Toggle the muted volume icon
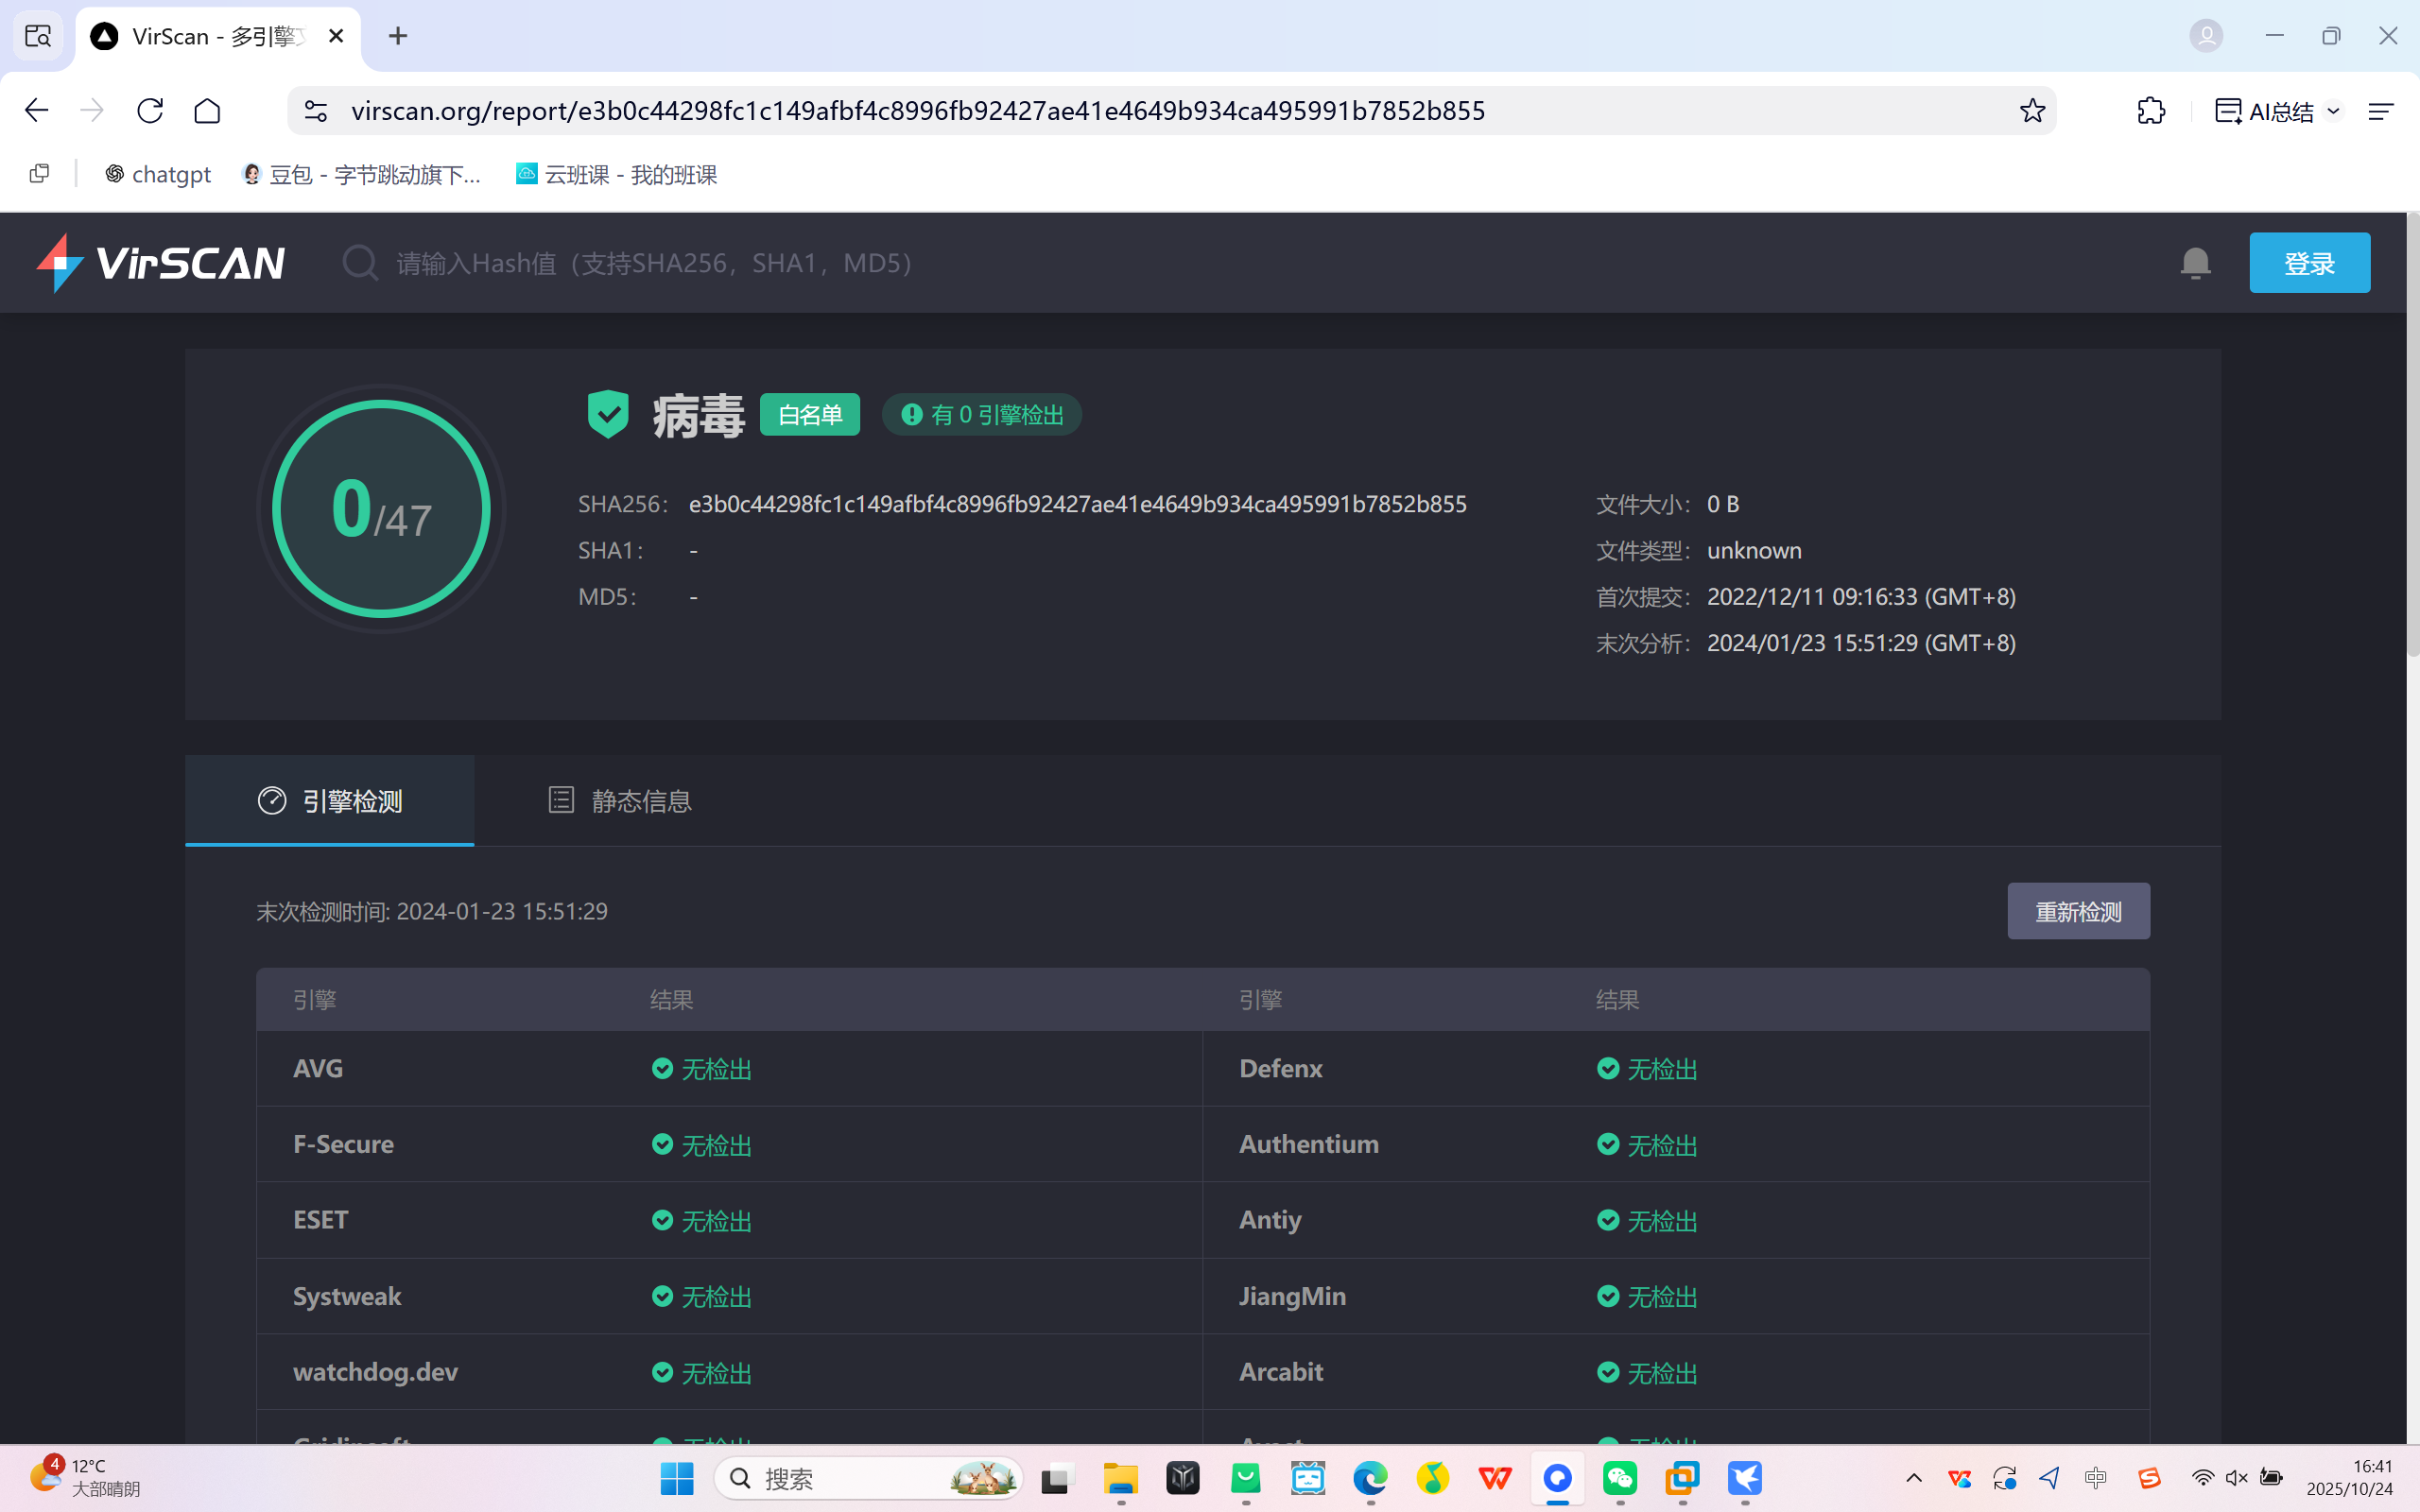This screenshot has width=2420, height=1512. (x=2236, y=1478)
